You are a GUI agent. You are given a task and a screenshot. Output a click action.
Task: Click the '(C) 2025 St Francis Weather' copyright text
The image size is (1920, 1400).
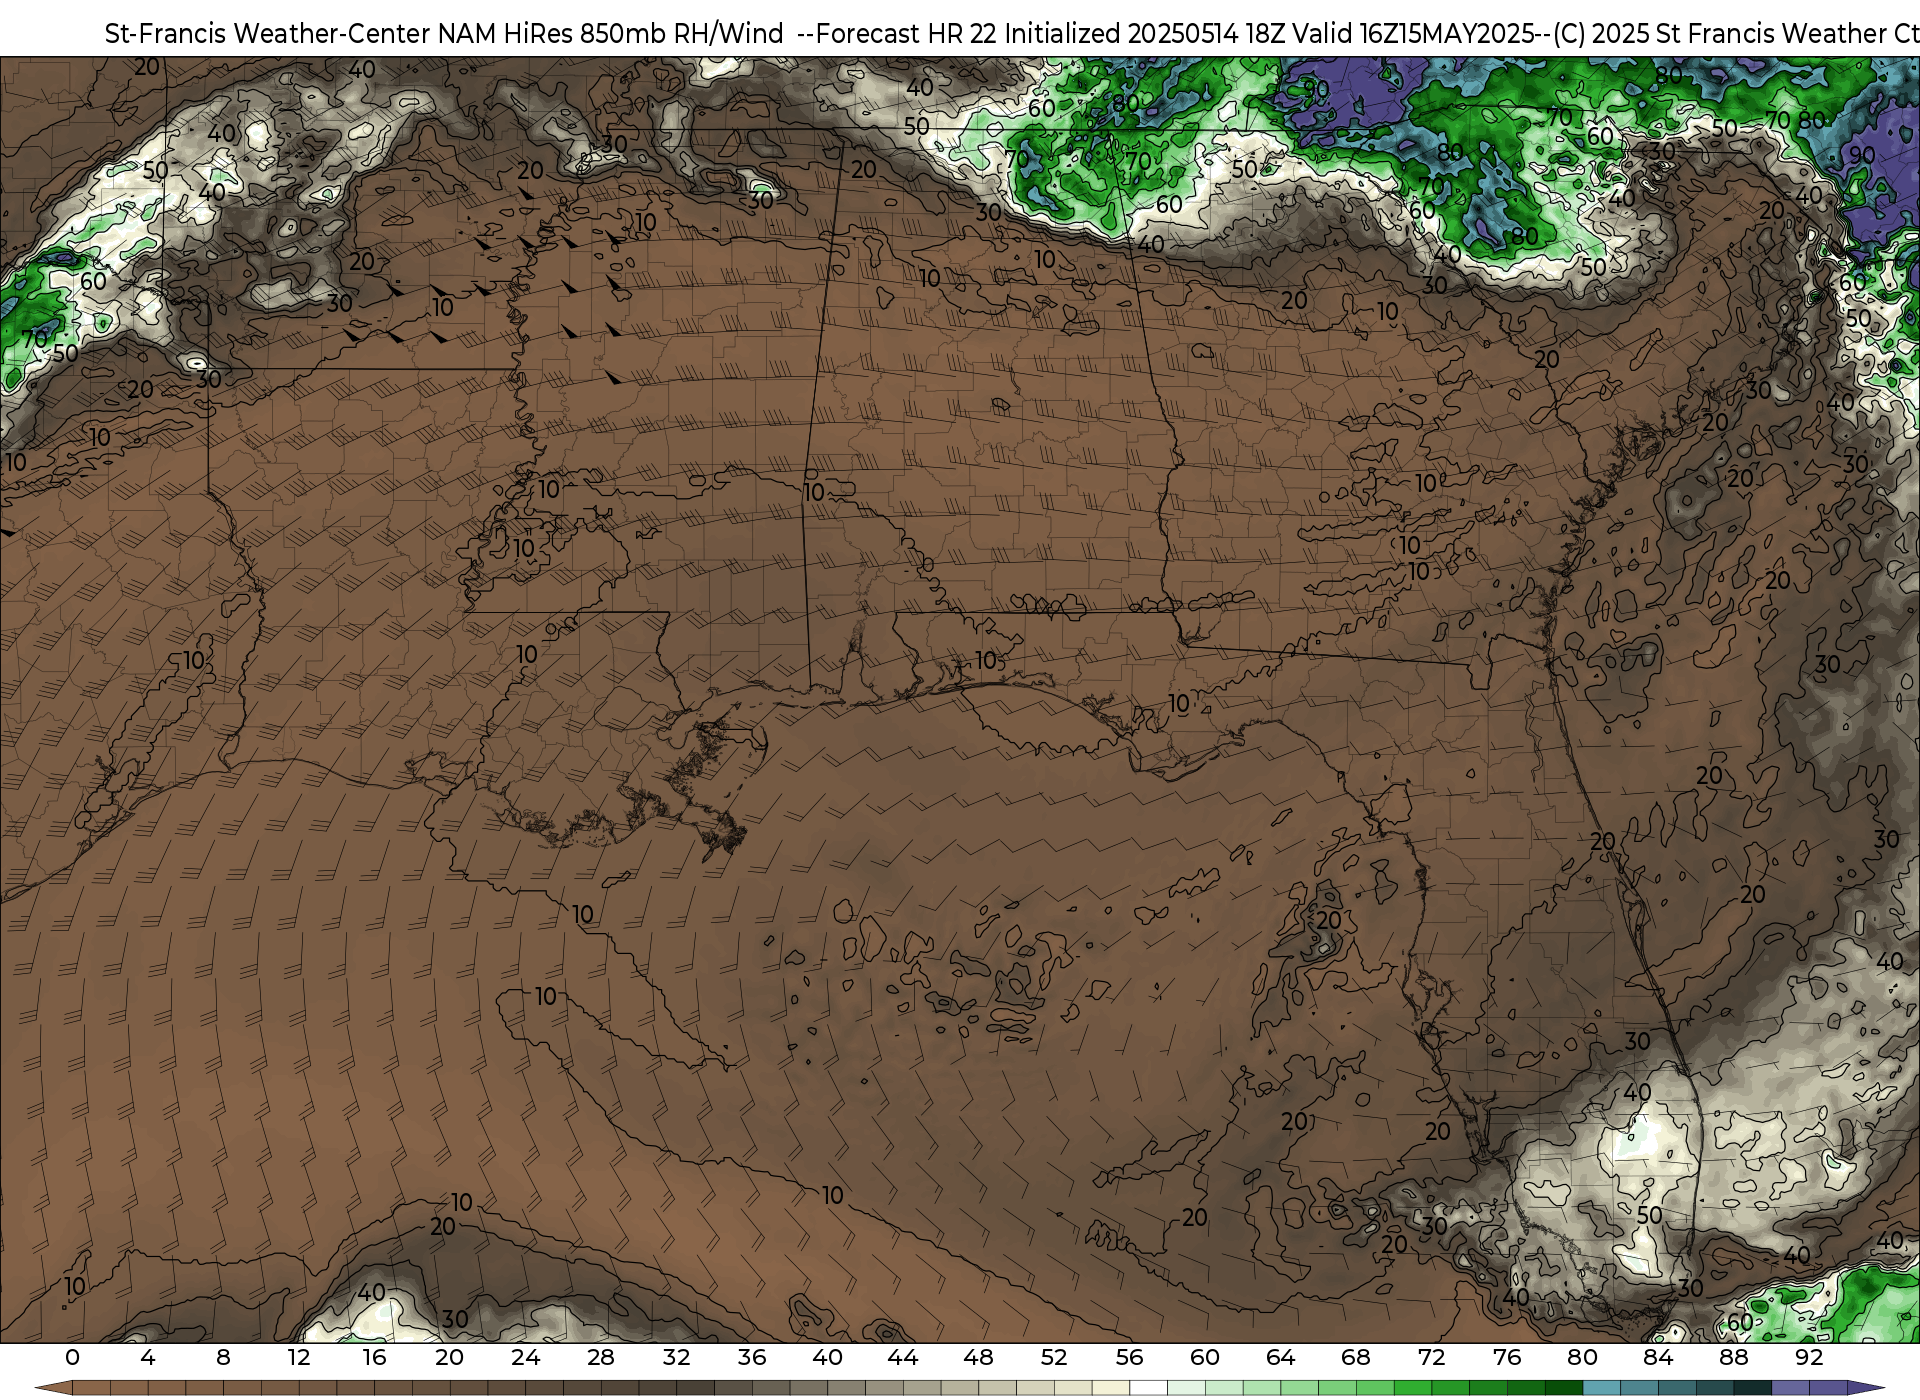[x=1718, y=34]
